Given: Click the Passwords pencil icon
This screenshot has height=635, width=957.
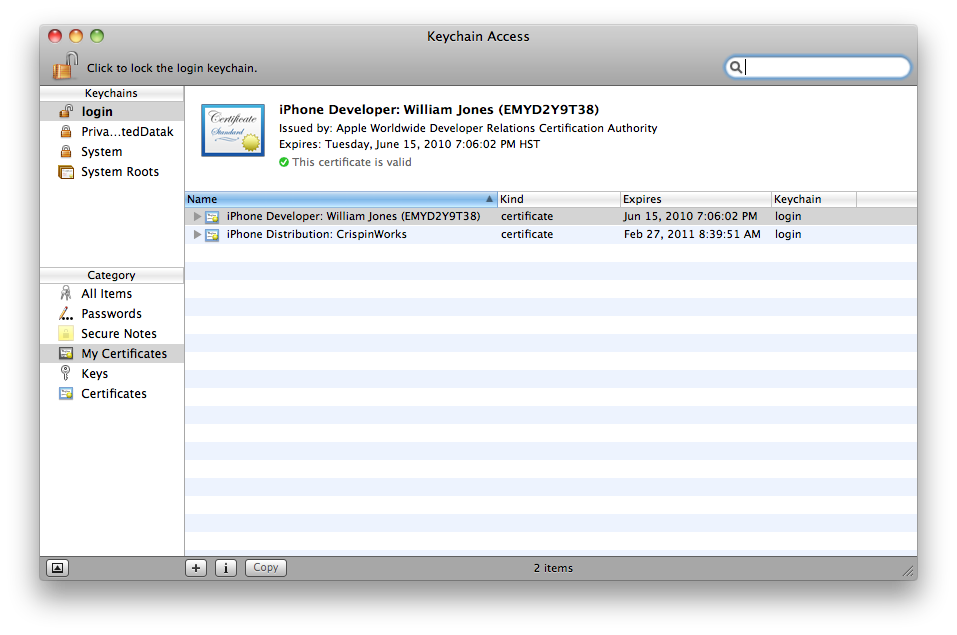Looking at the screenshot, I should [x=66, y=314].
